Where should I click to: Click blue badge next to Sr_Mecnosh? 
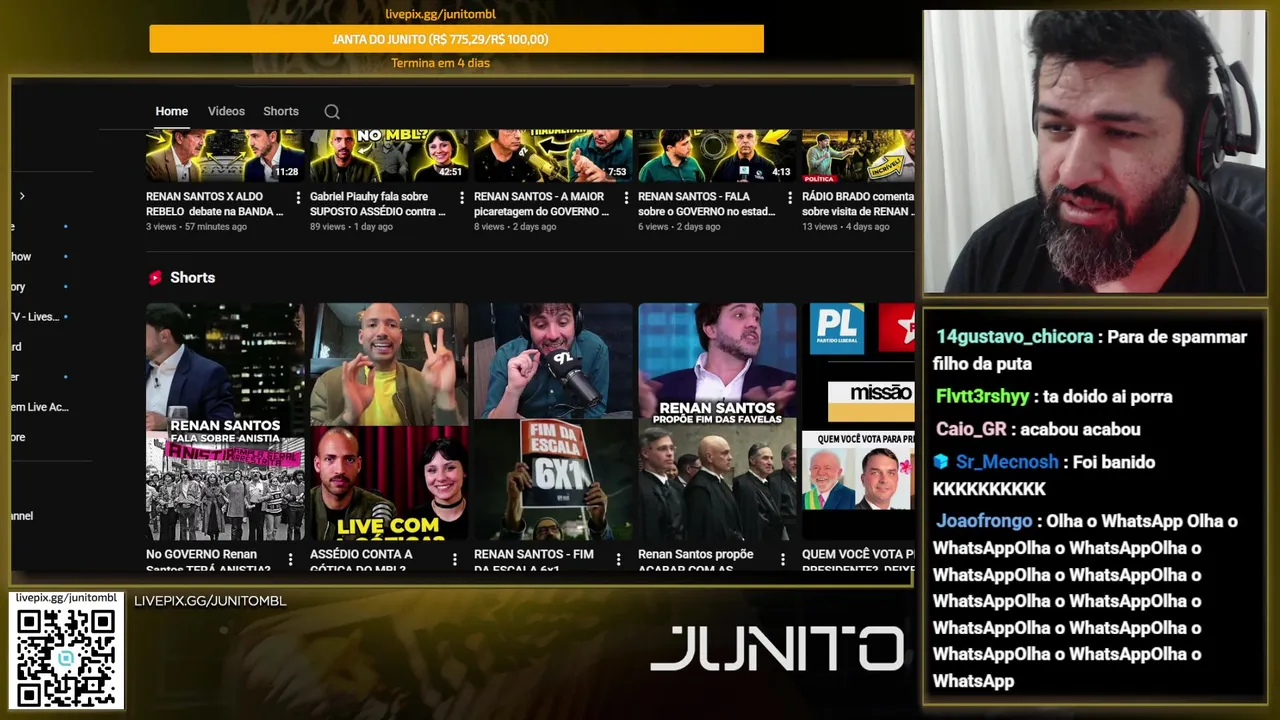(x=940, y=462)
